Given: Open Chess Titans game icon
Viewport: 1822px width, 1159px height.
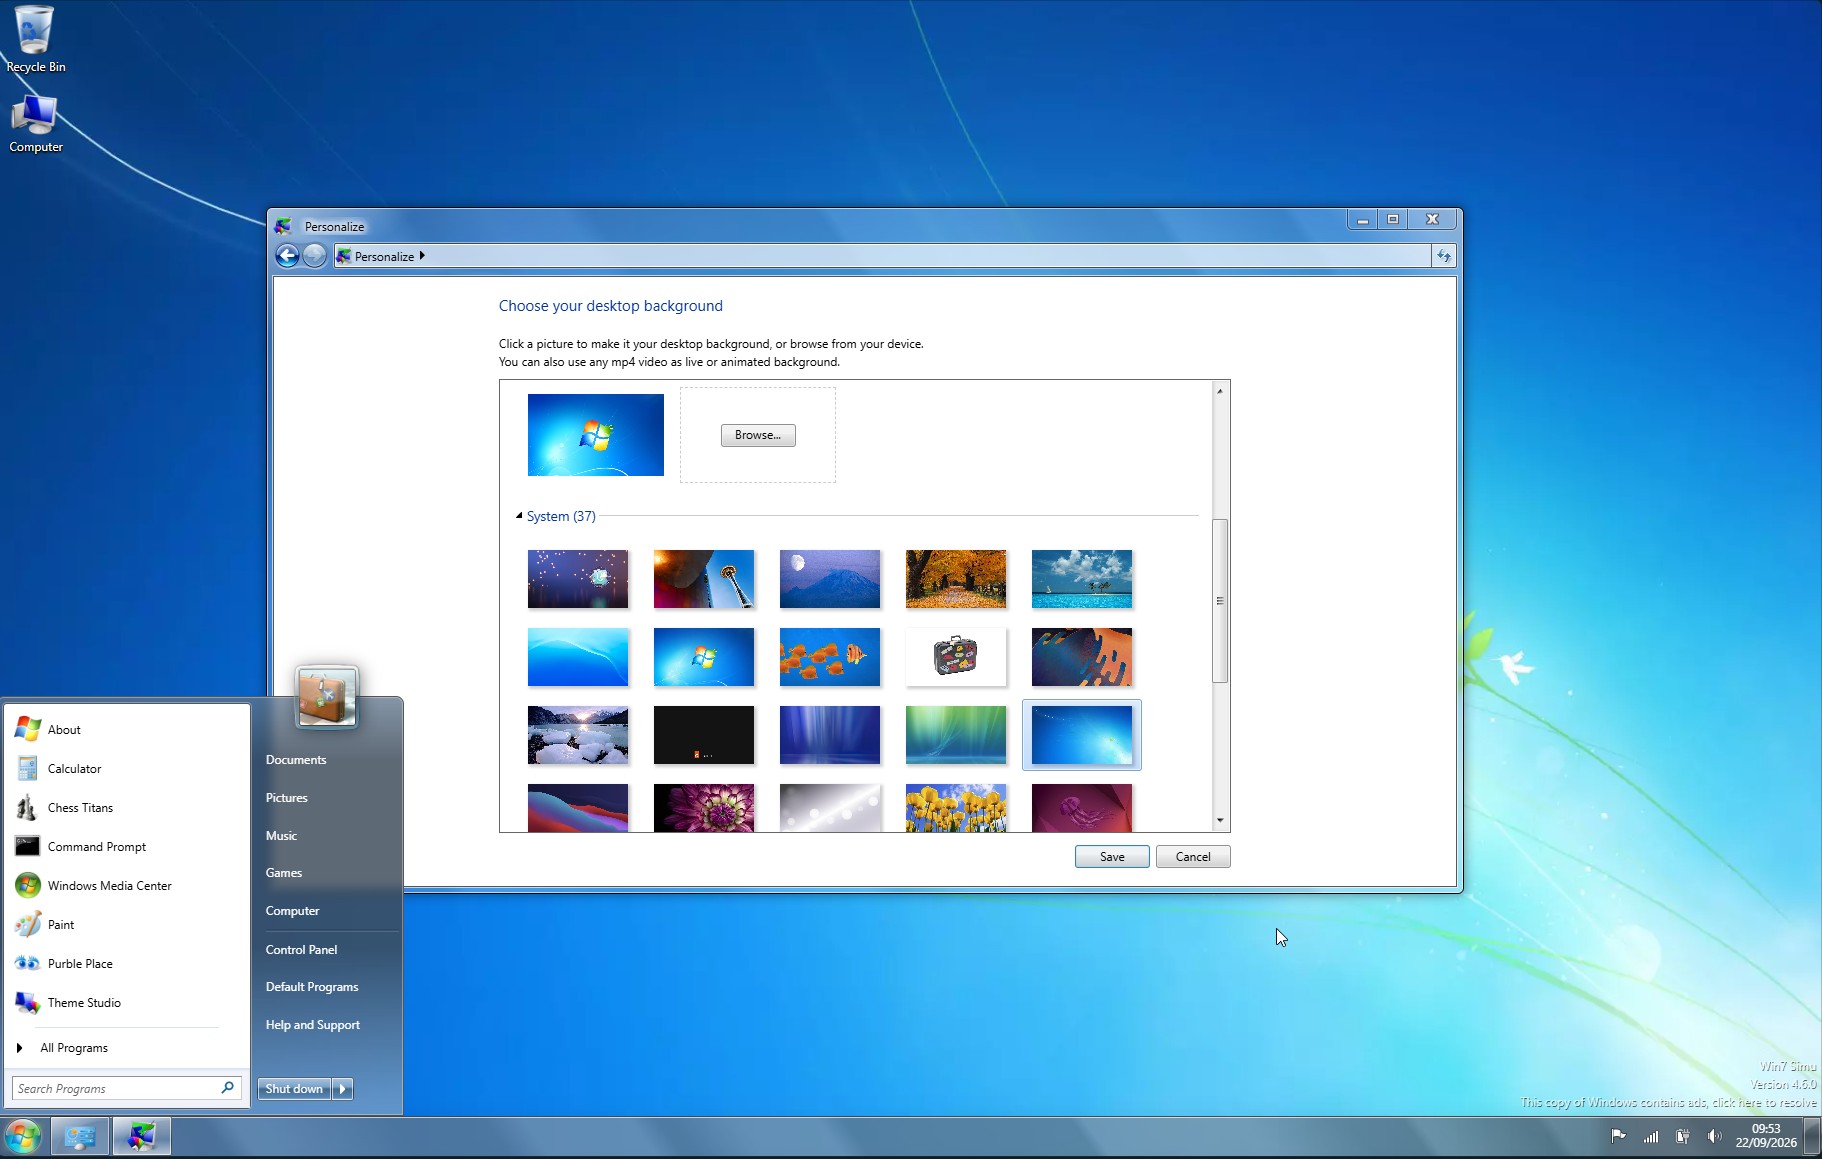Looking at the screenshot, I should tap(28, 807).
